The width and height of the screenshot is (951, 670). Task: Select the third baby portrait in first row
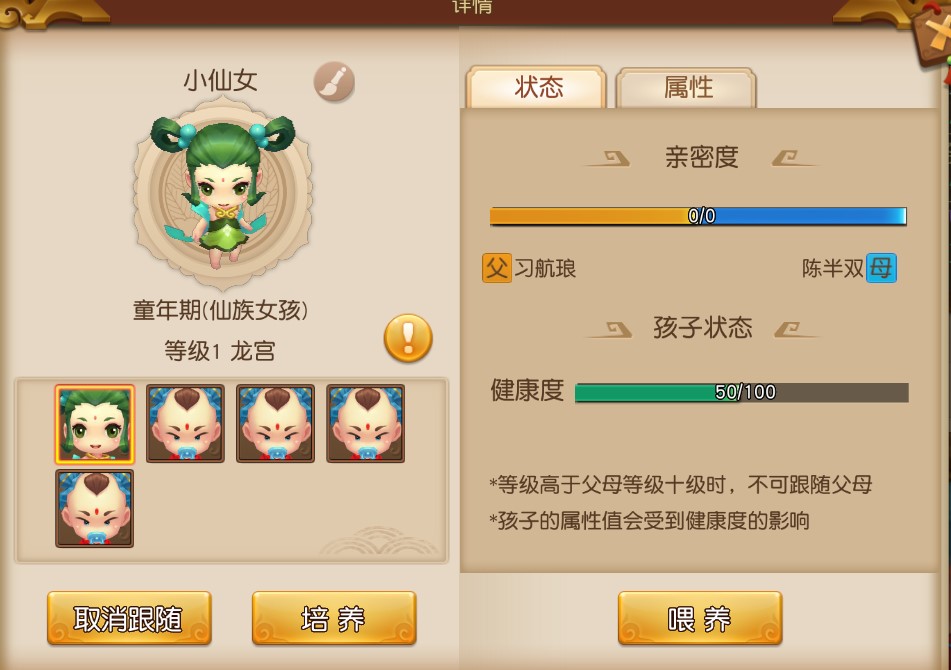[275, 424]
